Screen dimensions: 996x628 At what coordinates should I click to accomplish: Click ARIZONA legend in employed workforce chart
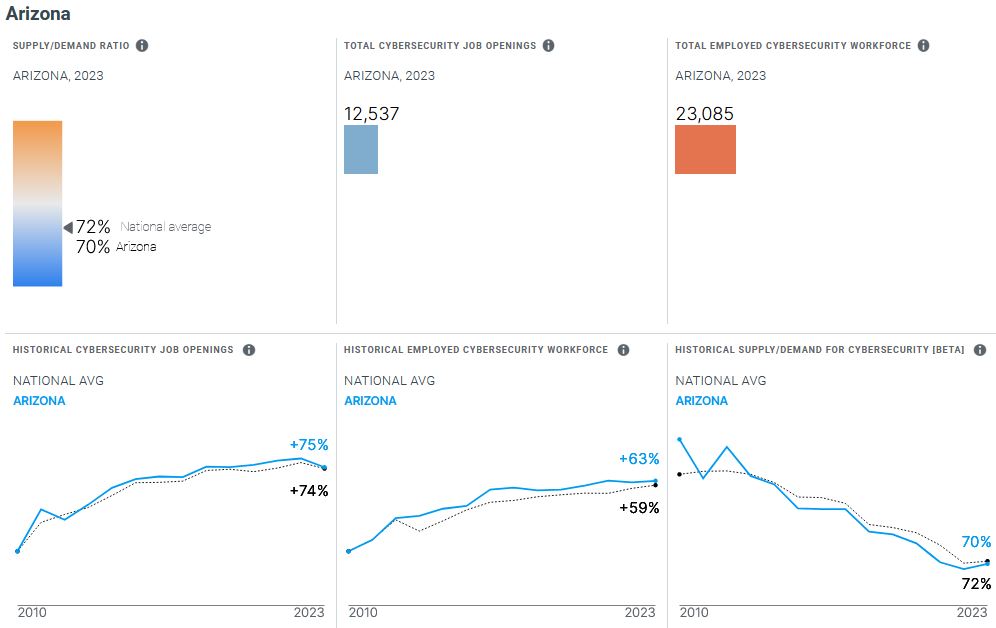pyautogui.click(x=370, y=401)
